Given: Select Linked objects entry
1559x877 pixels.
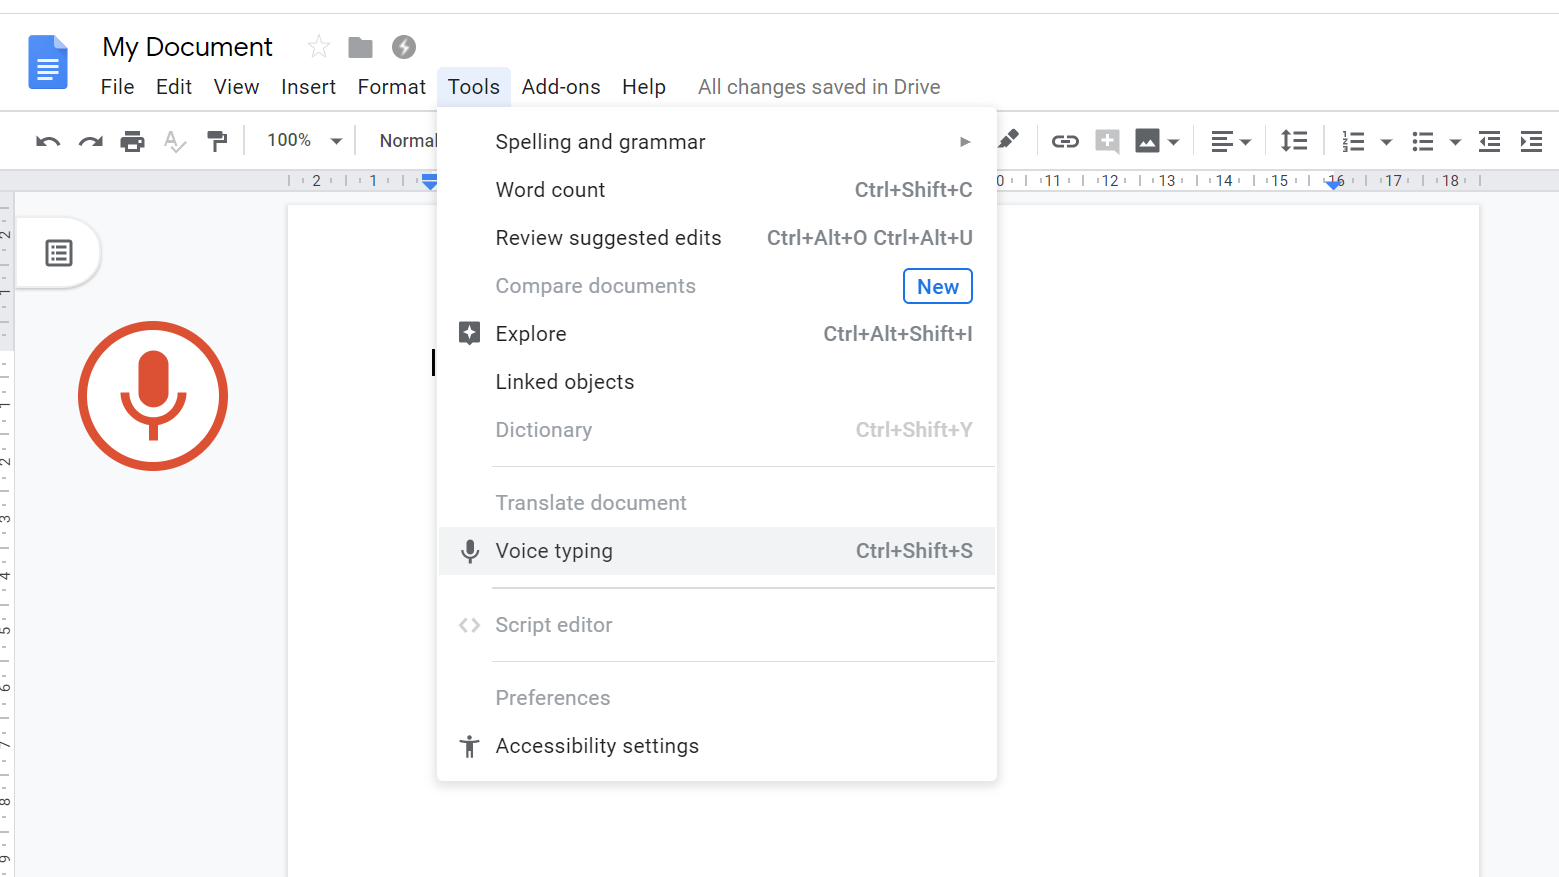Looking at the screenshot, I should coord(717,382).
